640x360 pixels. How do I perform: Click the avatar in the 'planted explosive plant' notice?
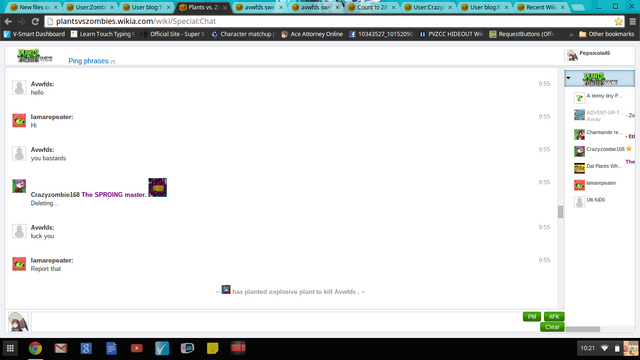click(226, 290)
